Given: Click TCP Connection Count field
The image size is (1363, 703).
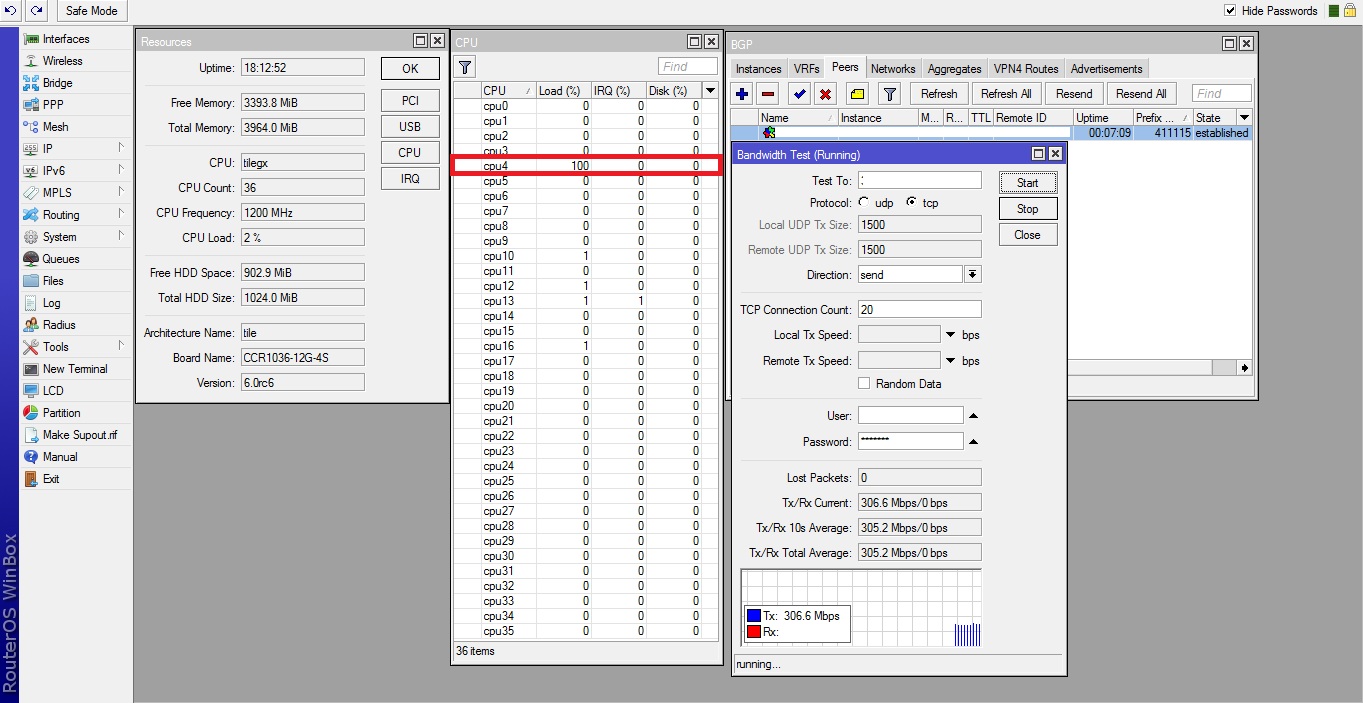Looking at the screenshot, I should [x=919, y=309].
